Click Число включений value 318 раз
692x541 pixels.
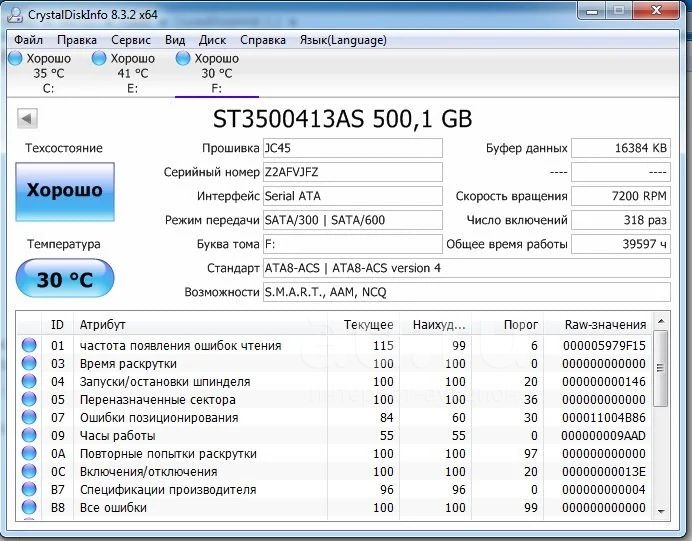click(621, 220)
